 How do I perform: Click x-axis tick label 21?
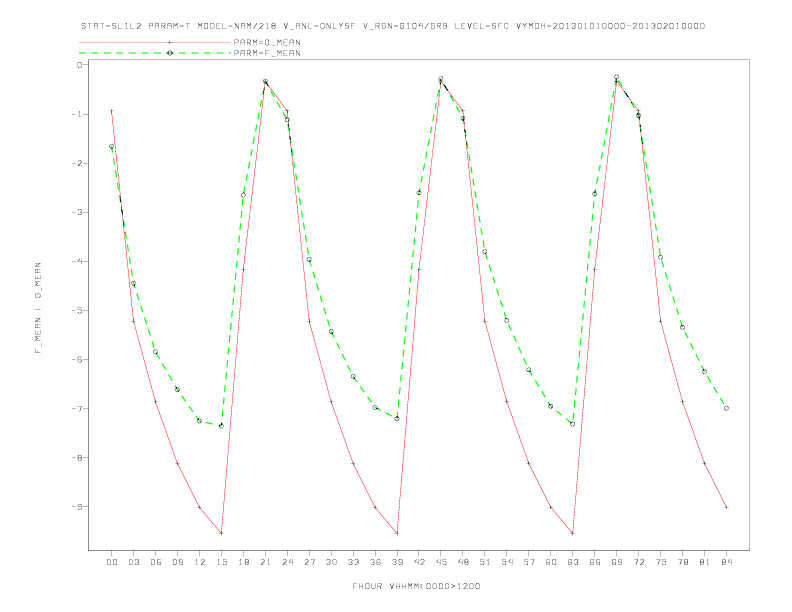click(265, 562)
